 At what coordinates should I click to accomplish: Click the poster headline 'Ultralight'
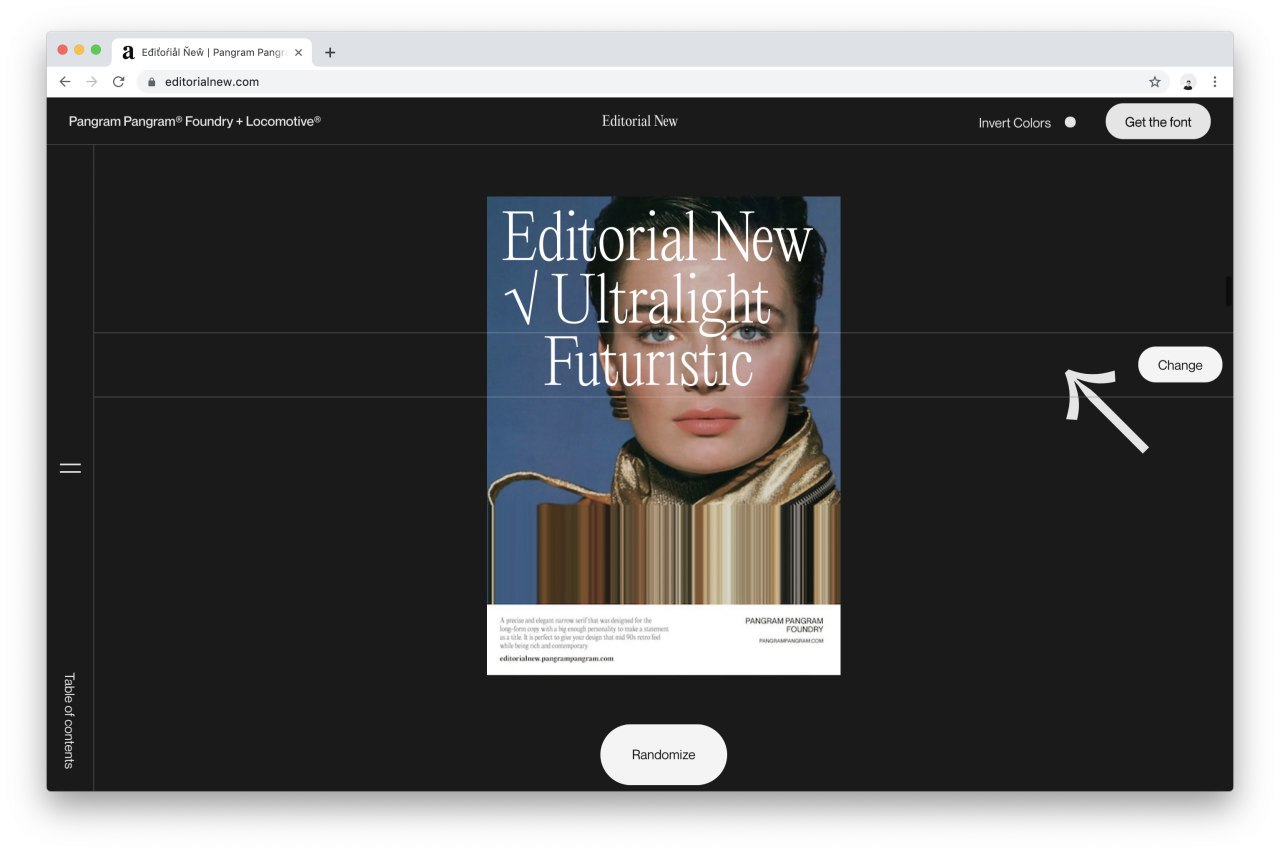[x=661, y=300]
